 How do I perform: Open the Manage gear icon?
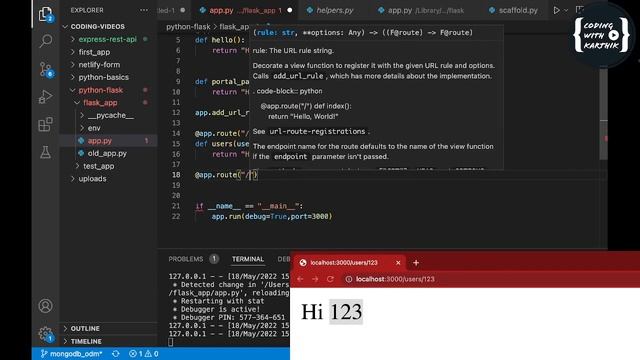45,334
